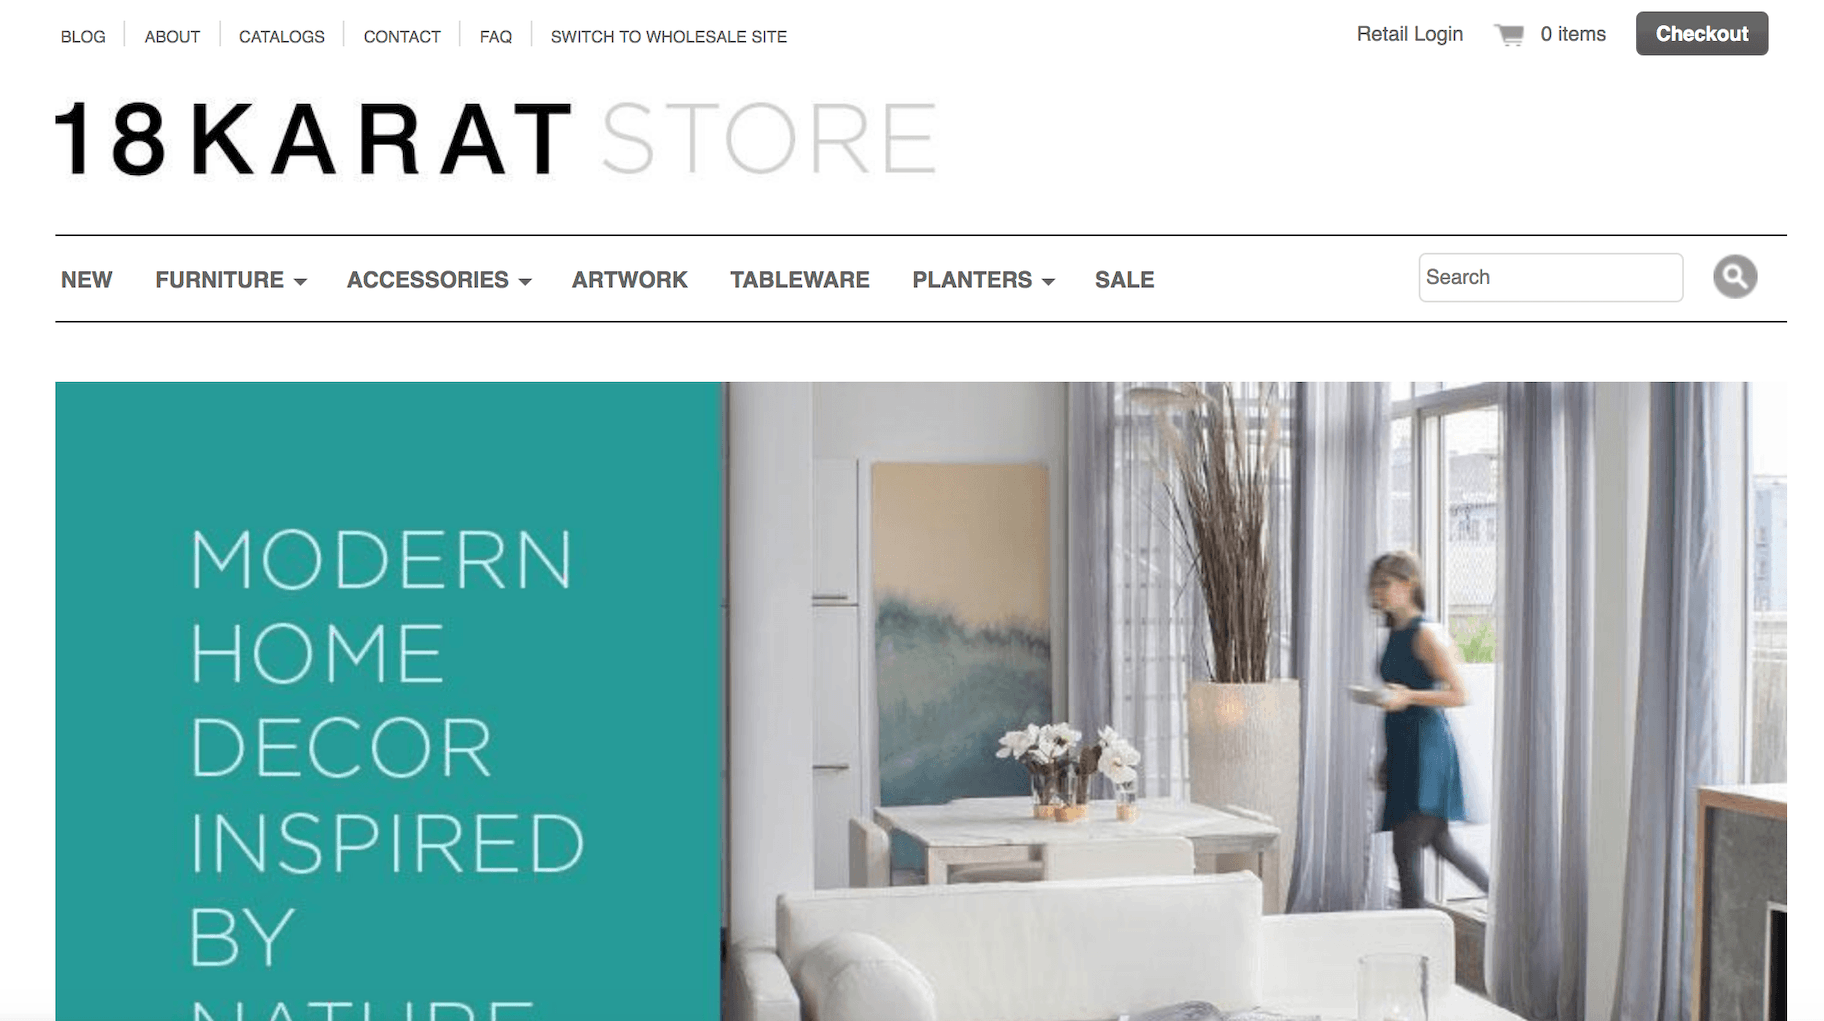Click the shopping cart icon
Viewport: 1824px width, 1021px height.
point(1509,35)
